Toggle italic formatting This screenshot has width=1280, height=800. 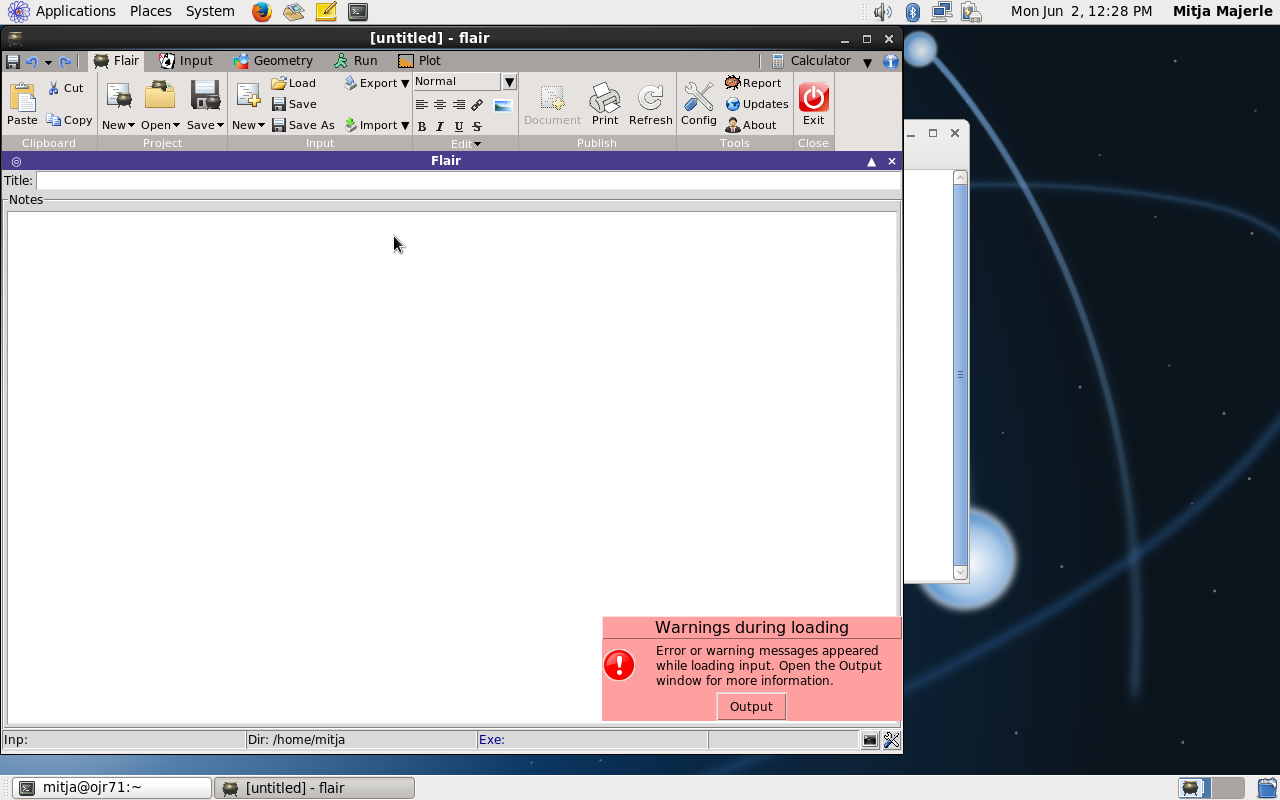(440, 127)
